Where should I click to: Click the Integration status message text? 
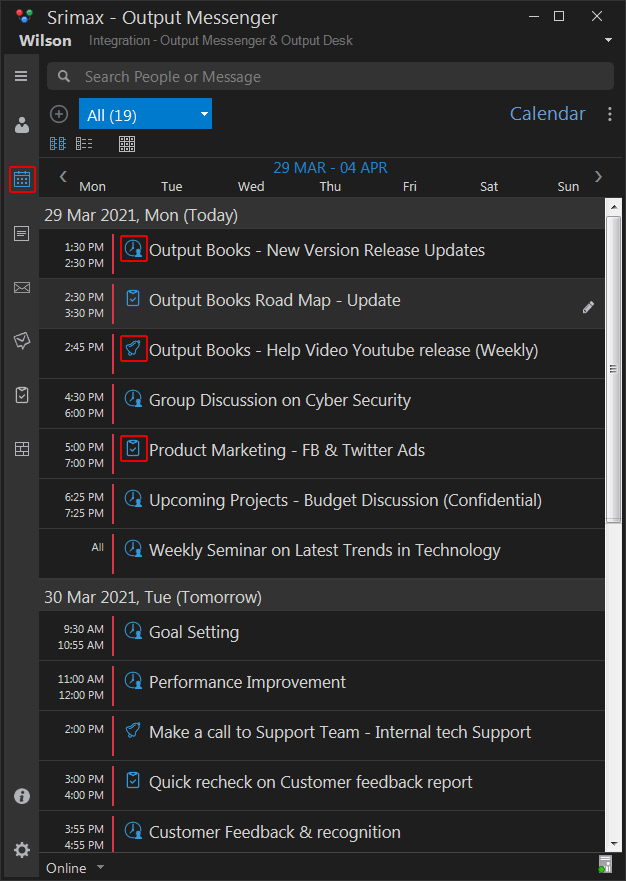[221, 40]
